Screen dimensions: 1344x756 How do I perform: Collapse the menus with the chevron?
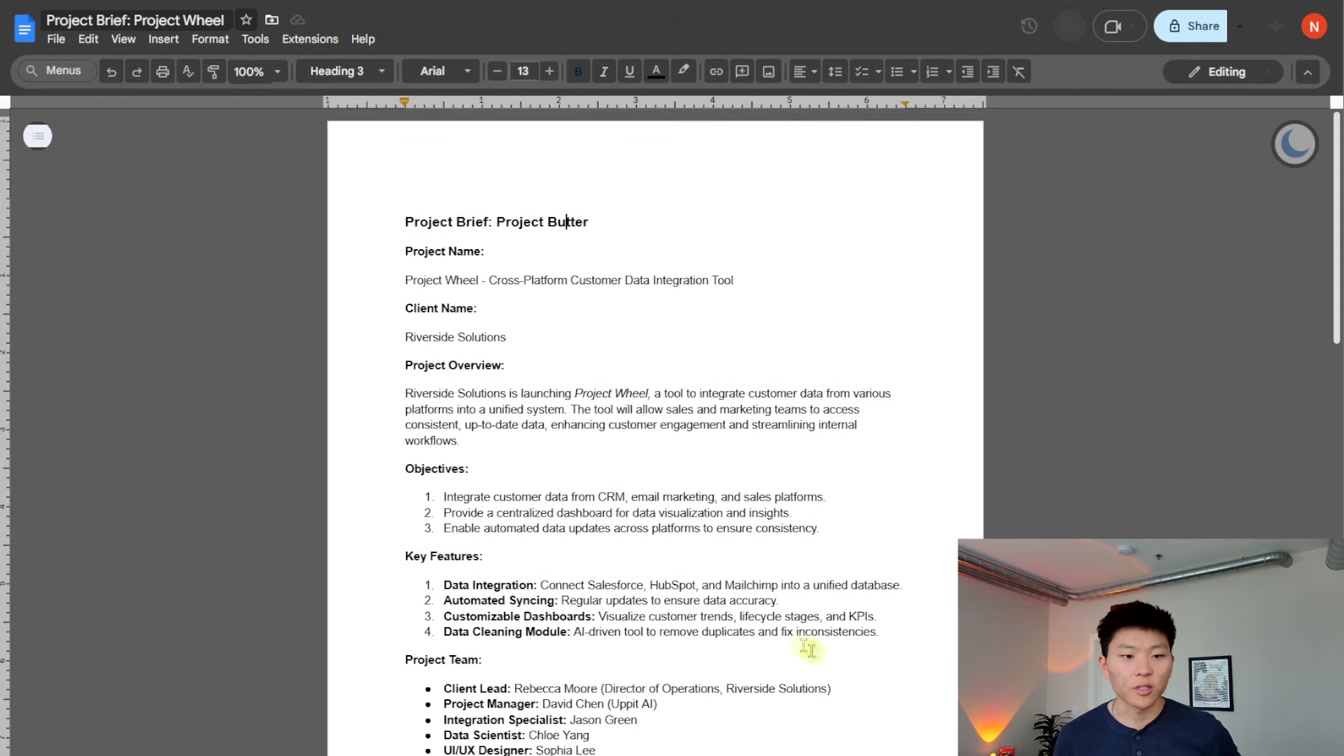[x=1307, y=72]
